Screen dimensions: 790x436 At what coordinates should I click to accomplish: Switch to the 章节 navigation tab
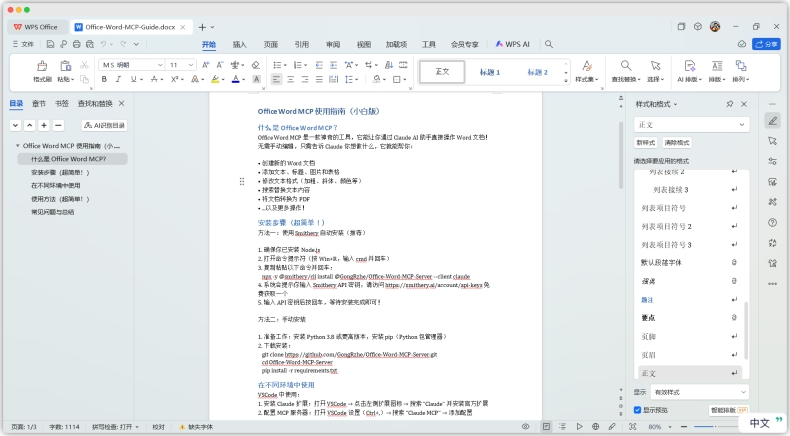point(39,103)
